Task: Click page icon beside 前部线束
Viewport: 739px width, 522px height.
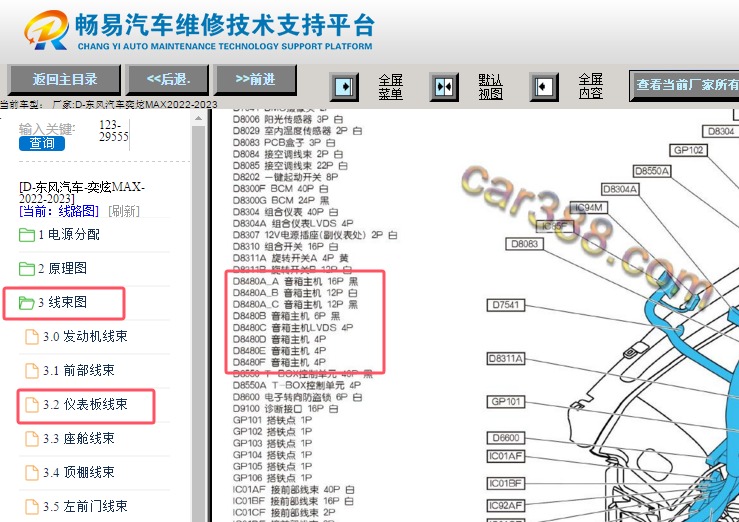Action: click(32, 371)
